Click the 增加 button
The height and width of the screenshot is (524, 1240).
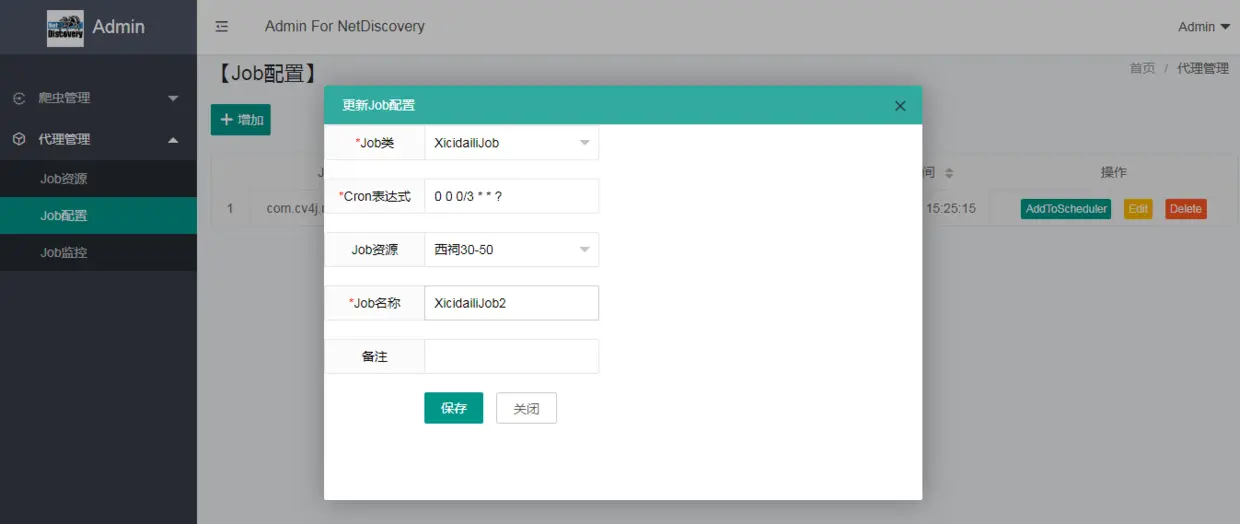[x=240, y=120]
